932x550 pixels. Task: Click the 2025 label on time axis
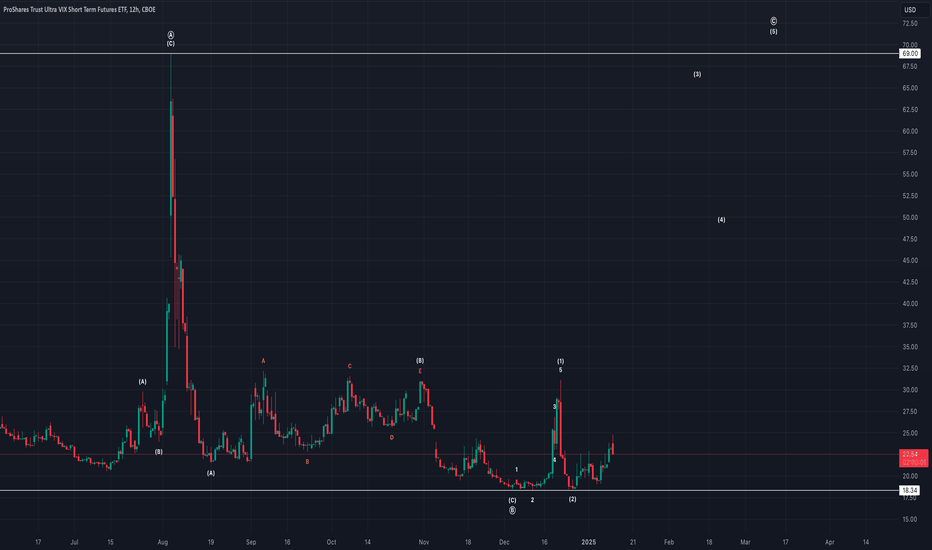[588, 542]
